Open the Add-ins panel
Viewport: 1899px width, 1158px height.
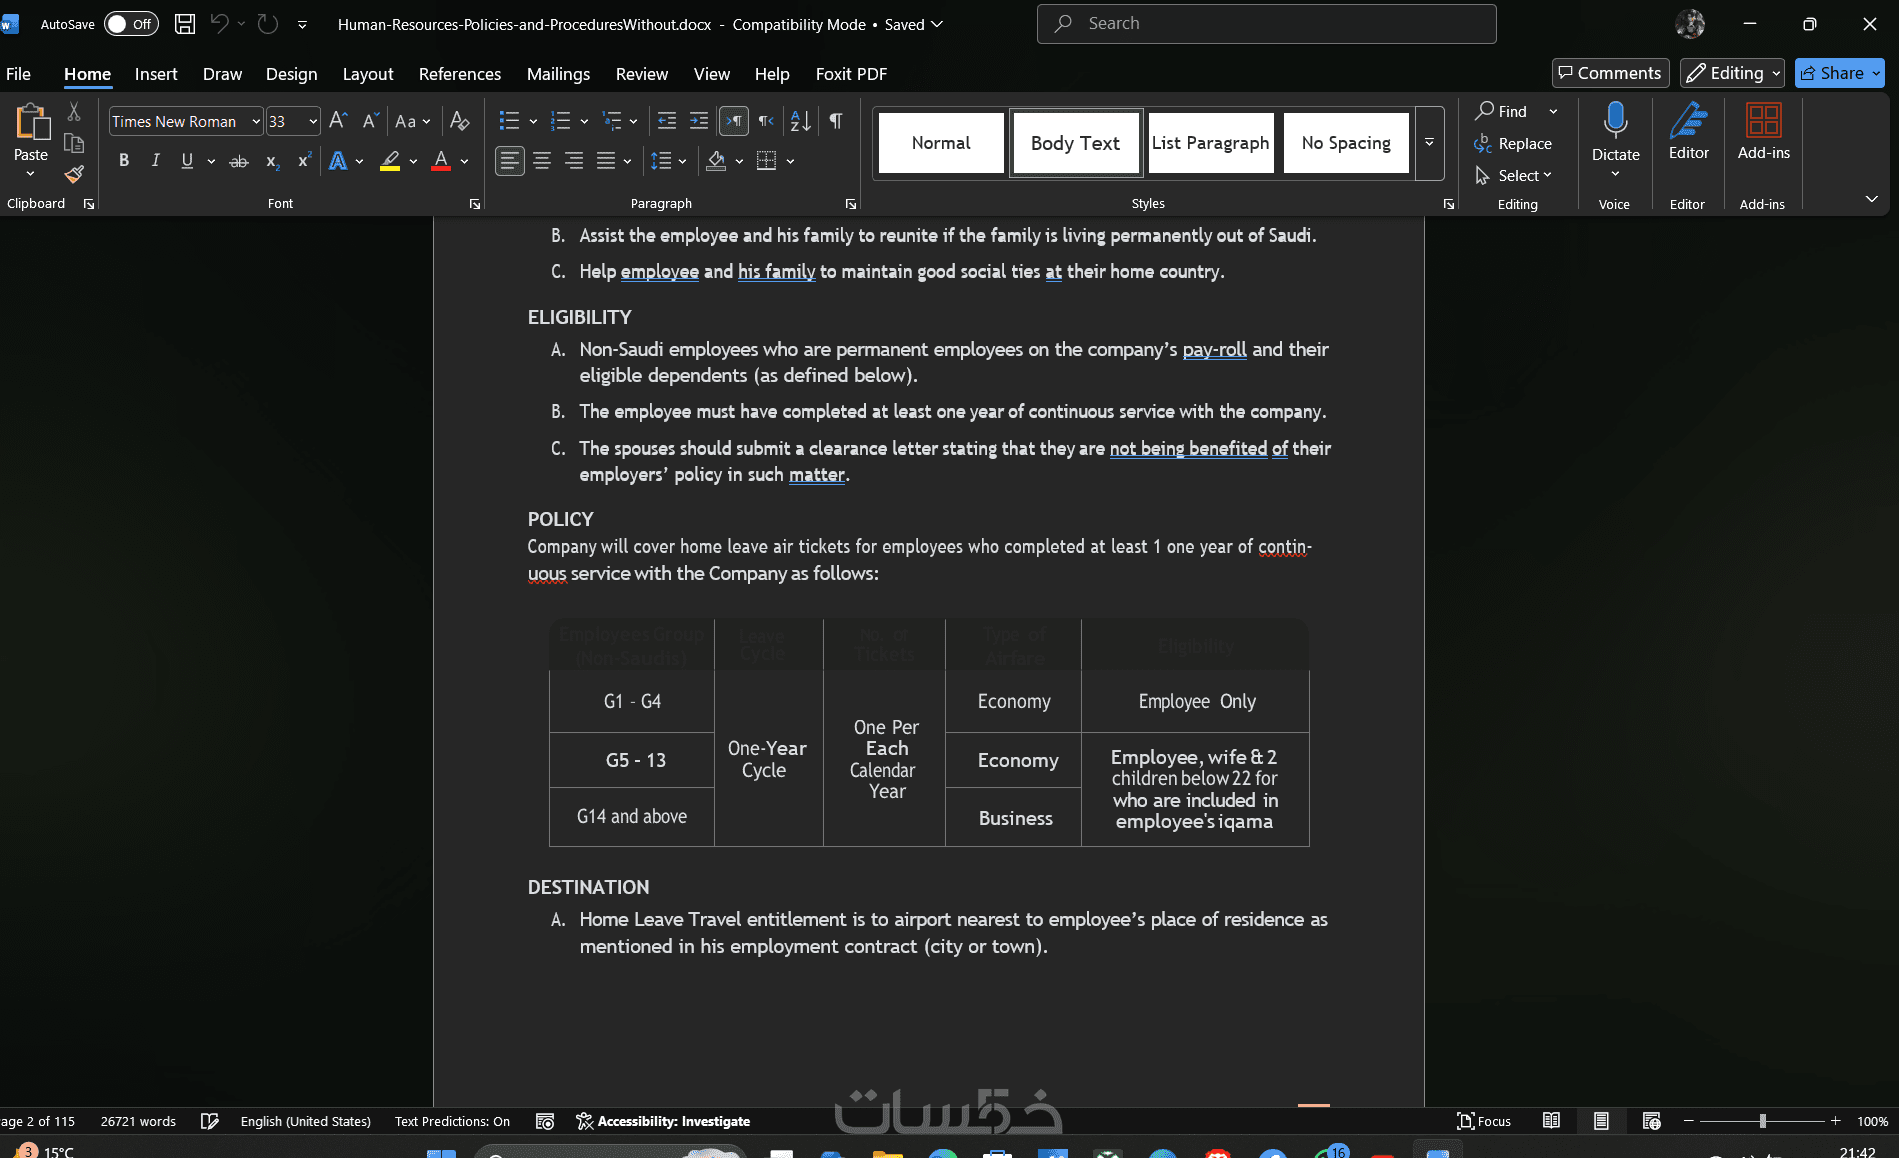(x=1763, y=132)
